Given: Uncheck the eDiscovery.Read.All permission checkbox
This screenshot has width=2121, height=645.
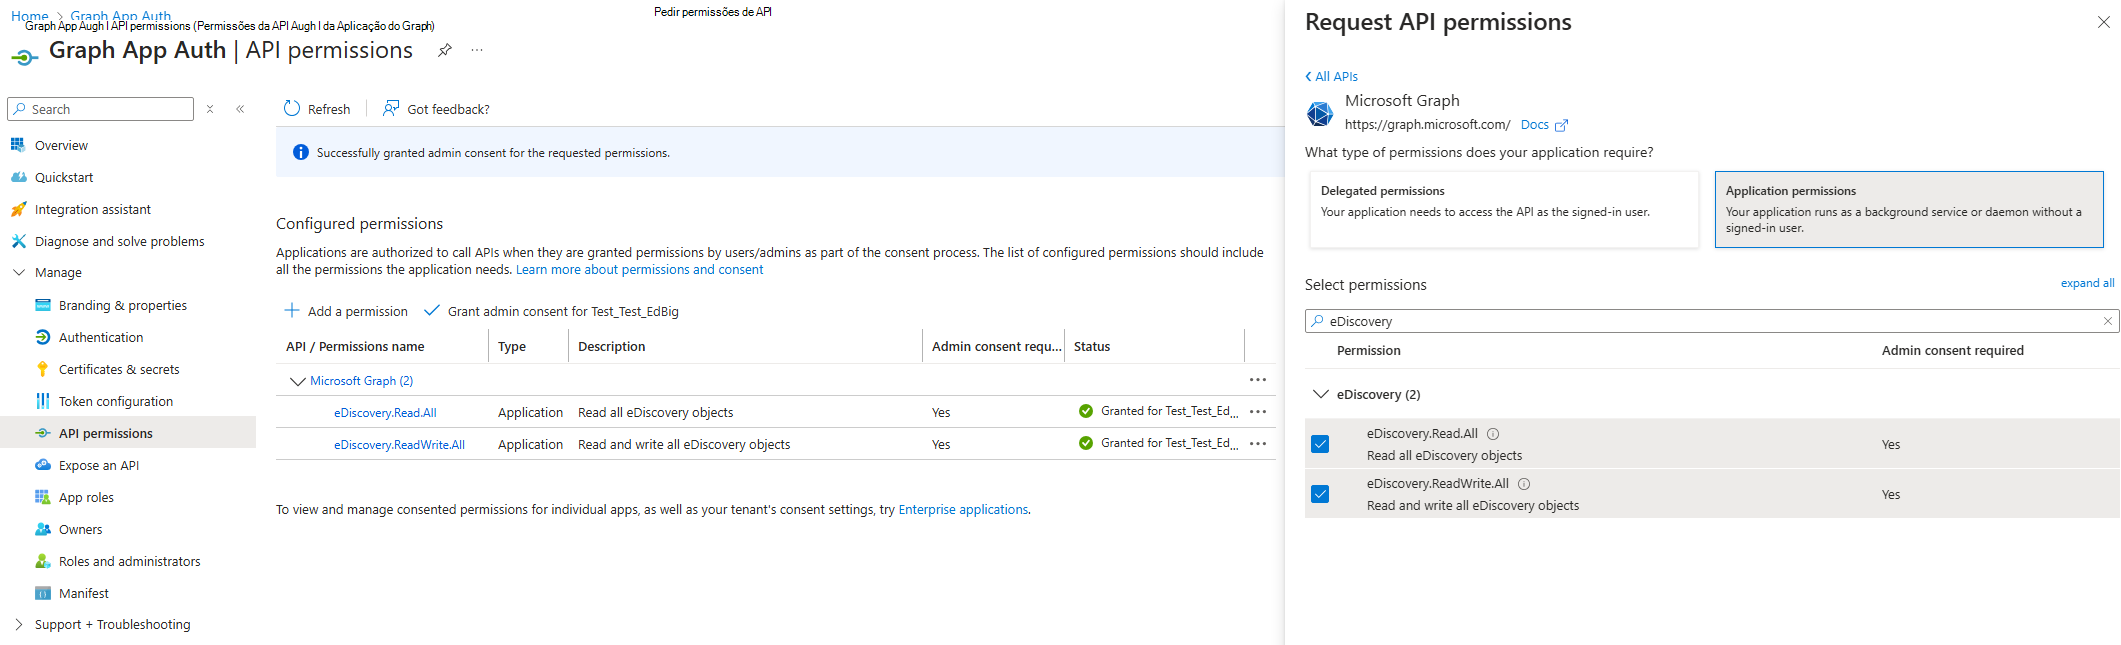Looking at the screenshot, I should click(x=1320, y=444).
